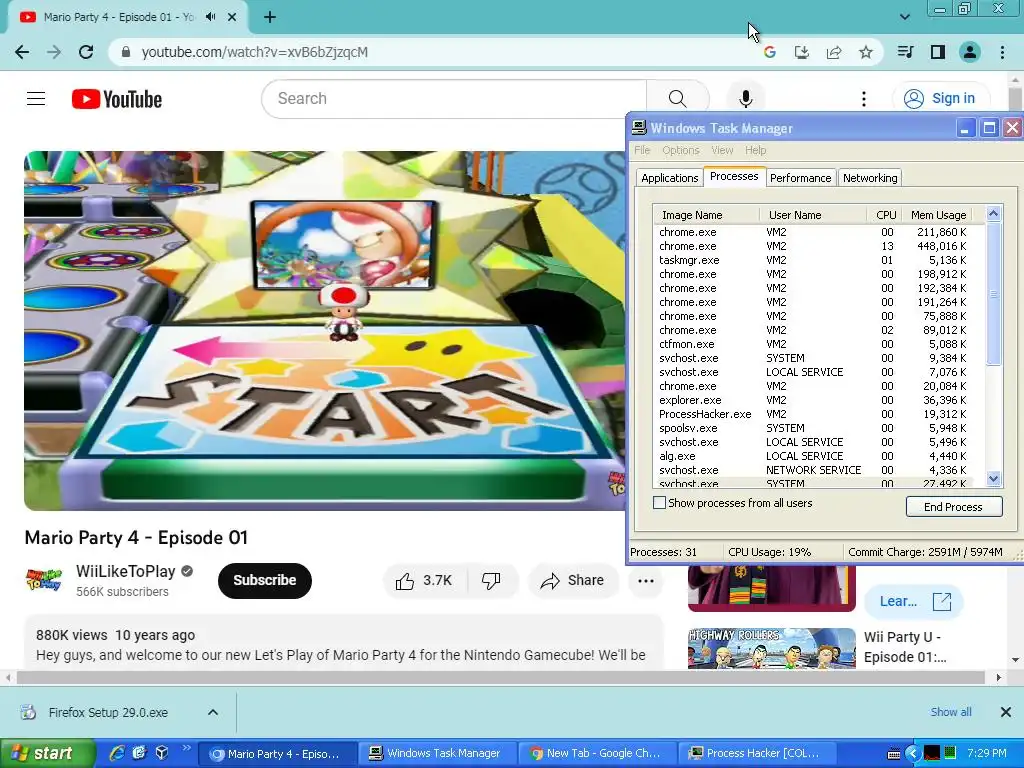Start voice search with the microphone icon
Image resolution: width=1024 pixels, height=768 pixels.
[745, 99]
